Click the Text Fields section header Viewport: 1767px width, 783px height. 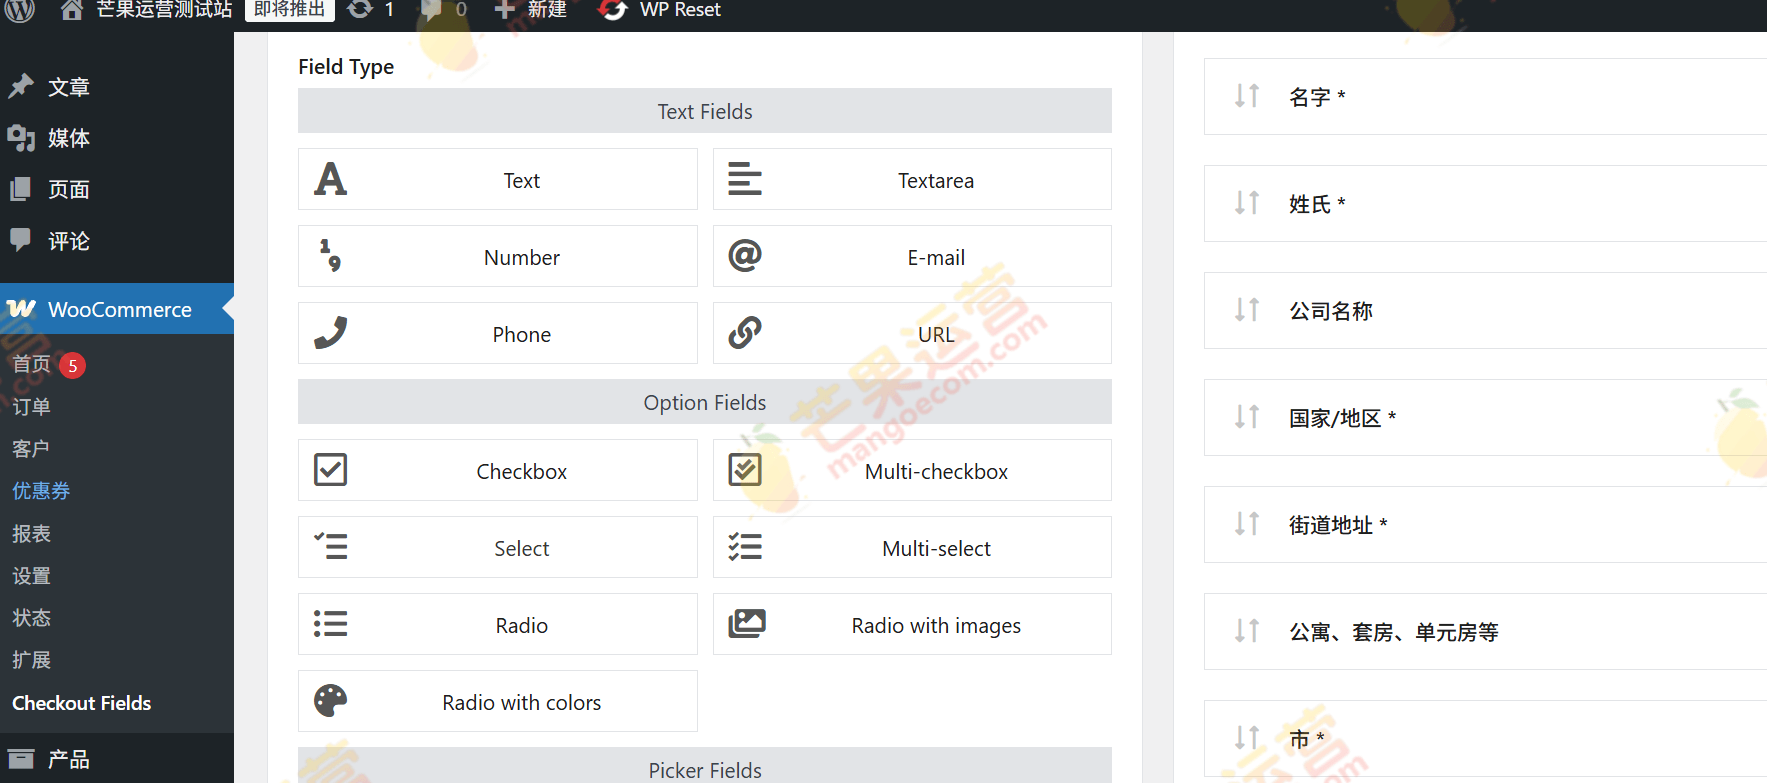coord(705,111)
